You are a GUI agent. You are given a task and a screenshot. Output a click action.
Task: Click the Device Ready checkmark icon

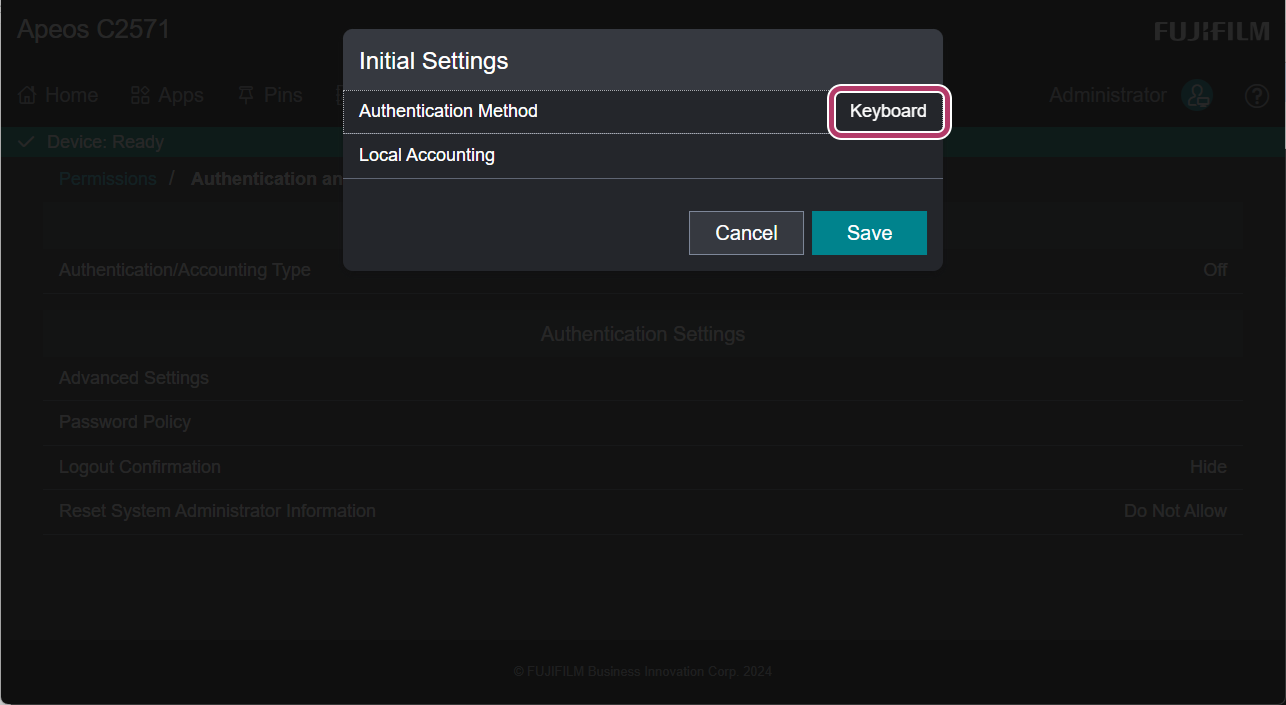[26, 142]
